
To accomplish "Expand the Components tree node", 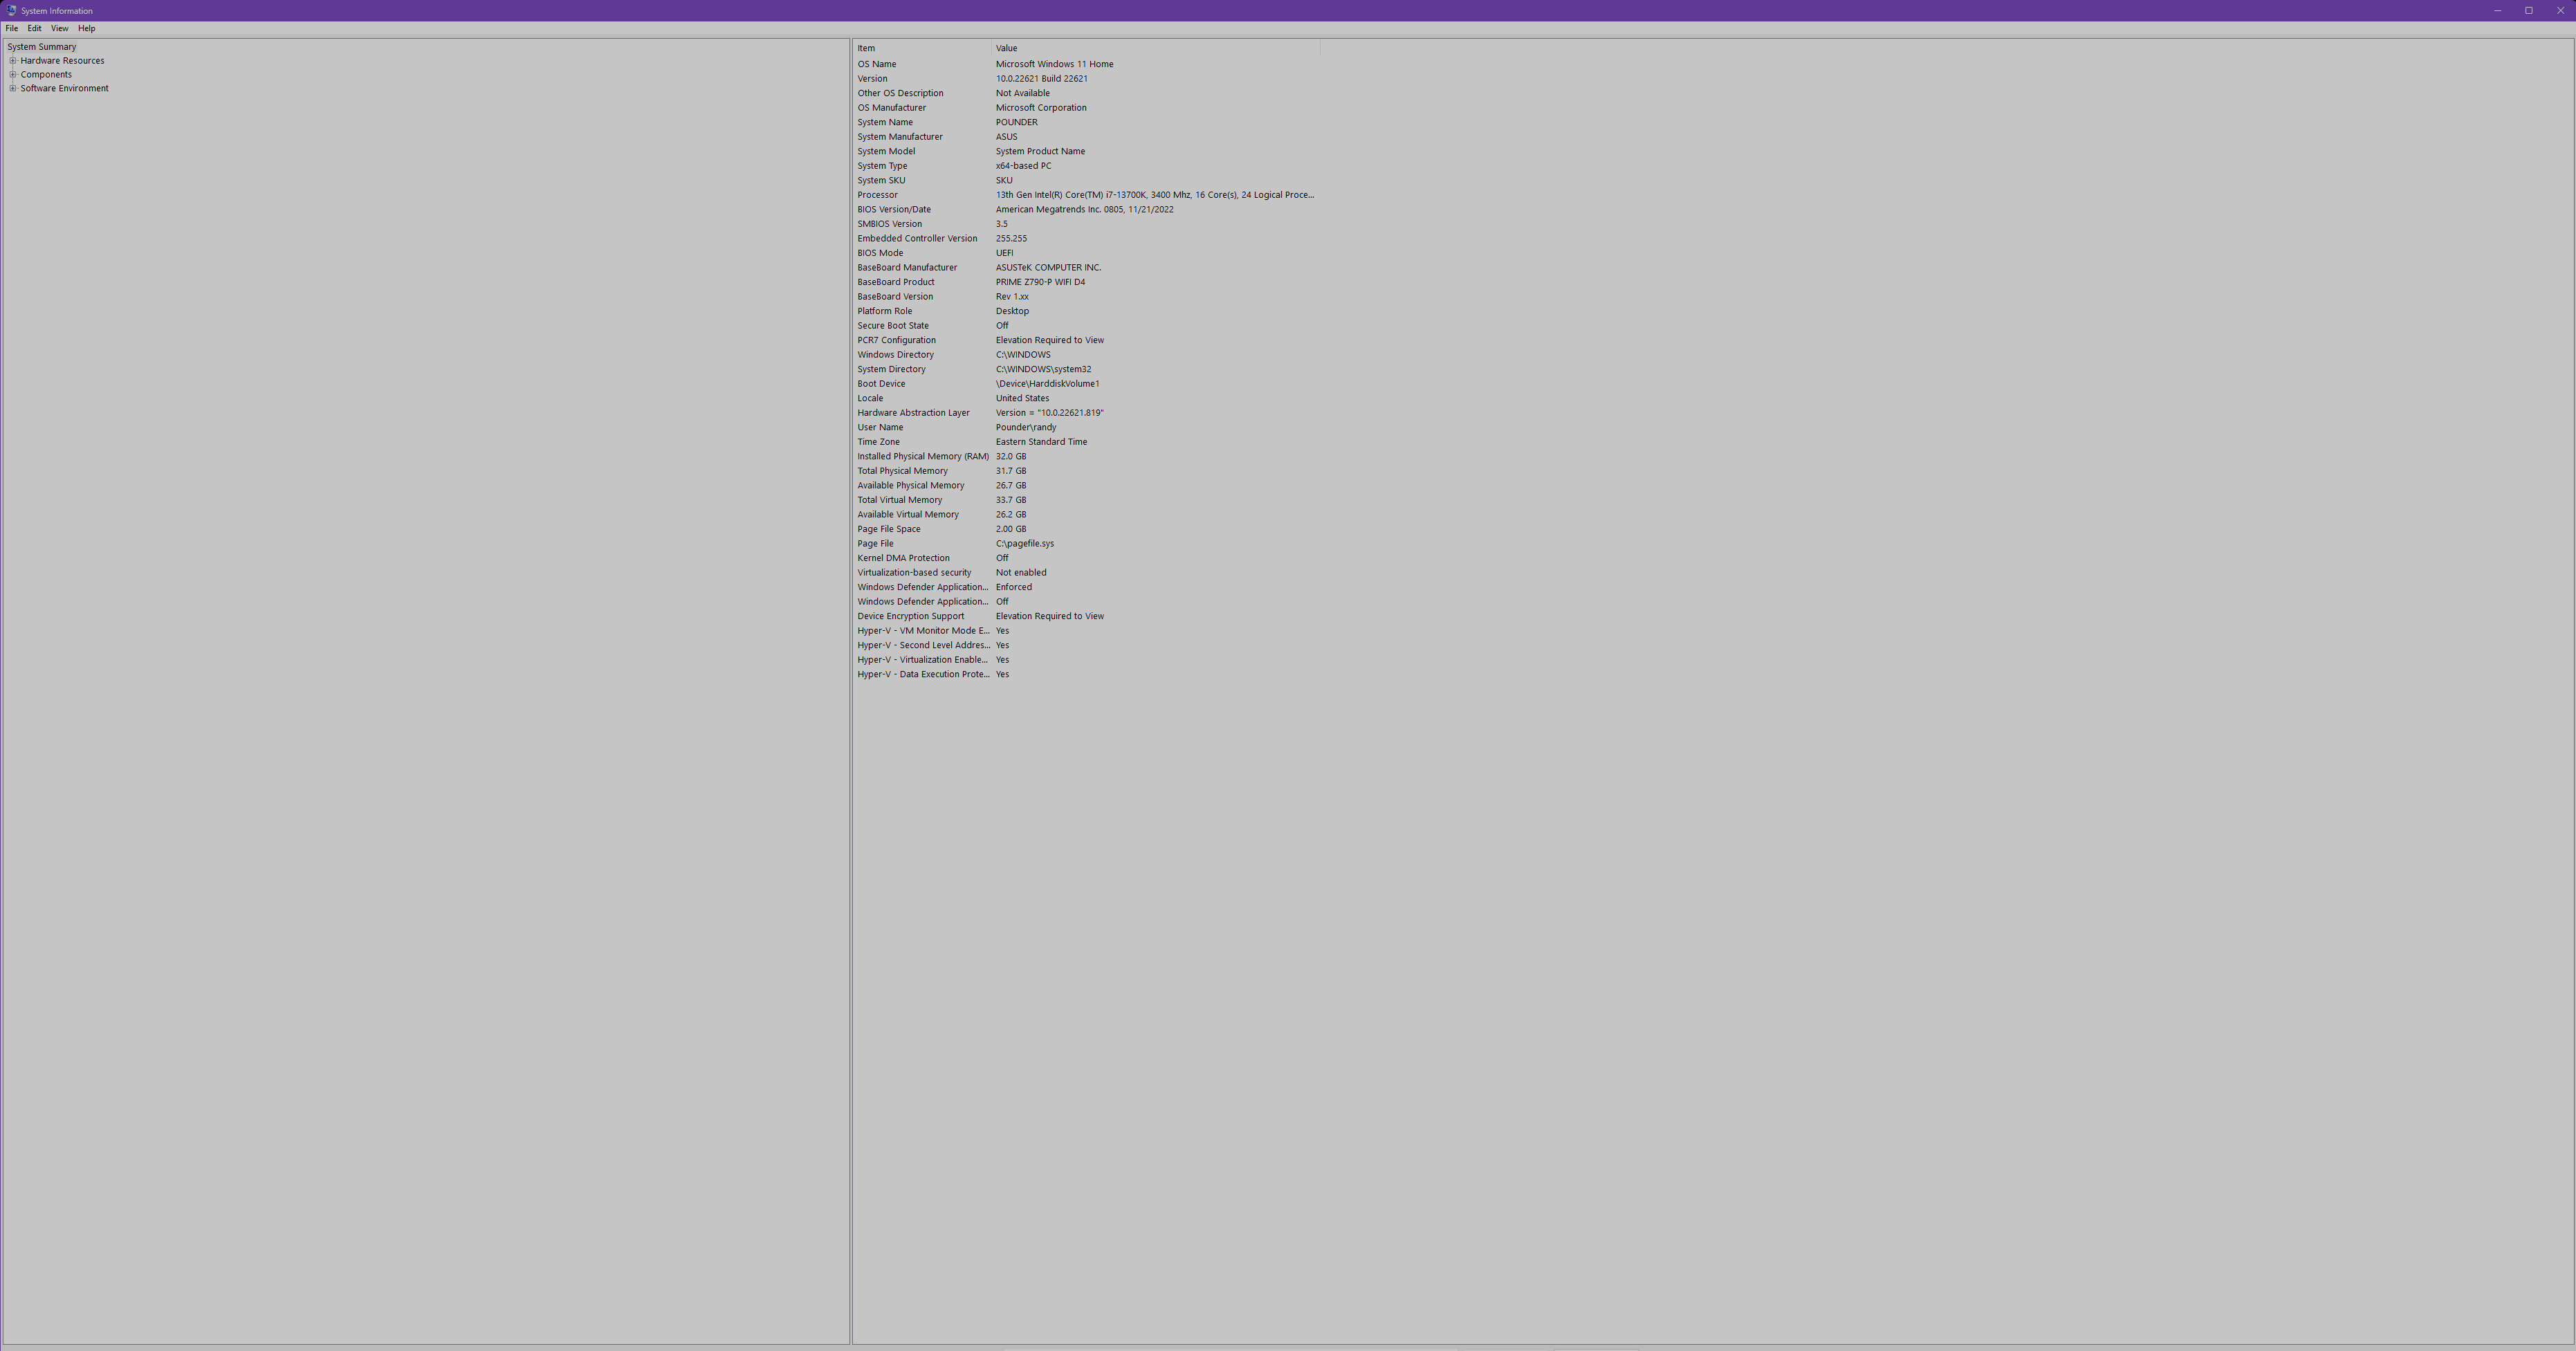I will (13, 75).
